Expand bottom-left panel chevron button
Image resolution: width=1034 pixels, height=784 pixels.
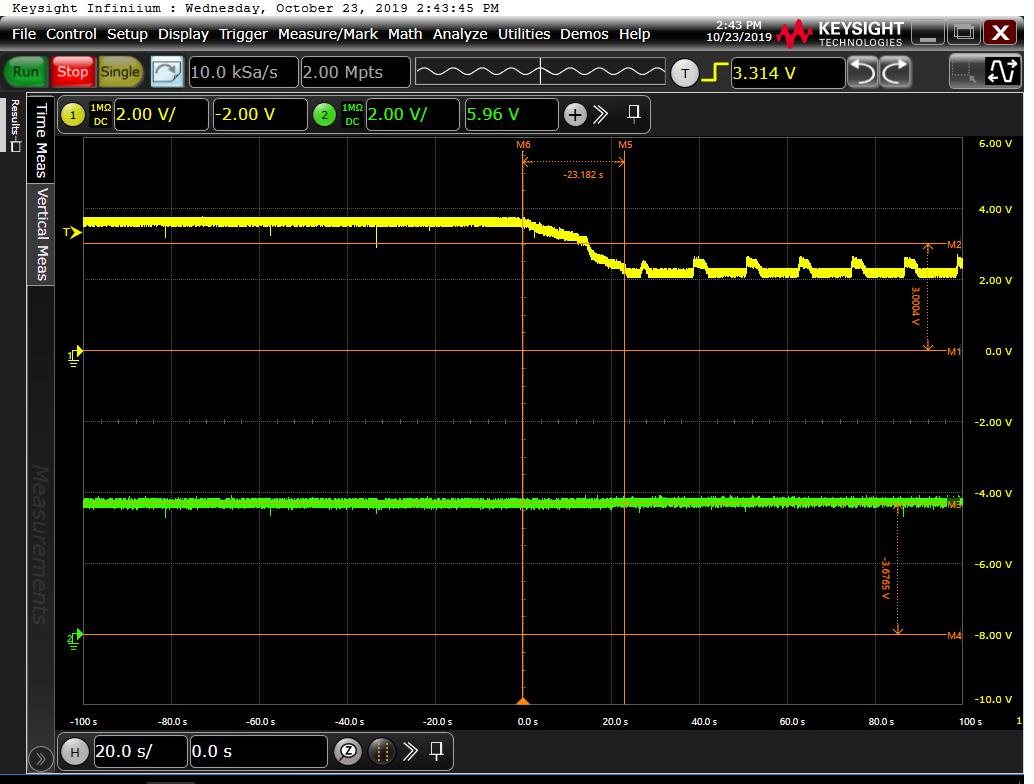tap(40, 760)
